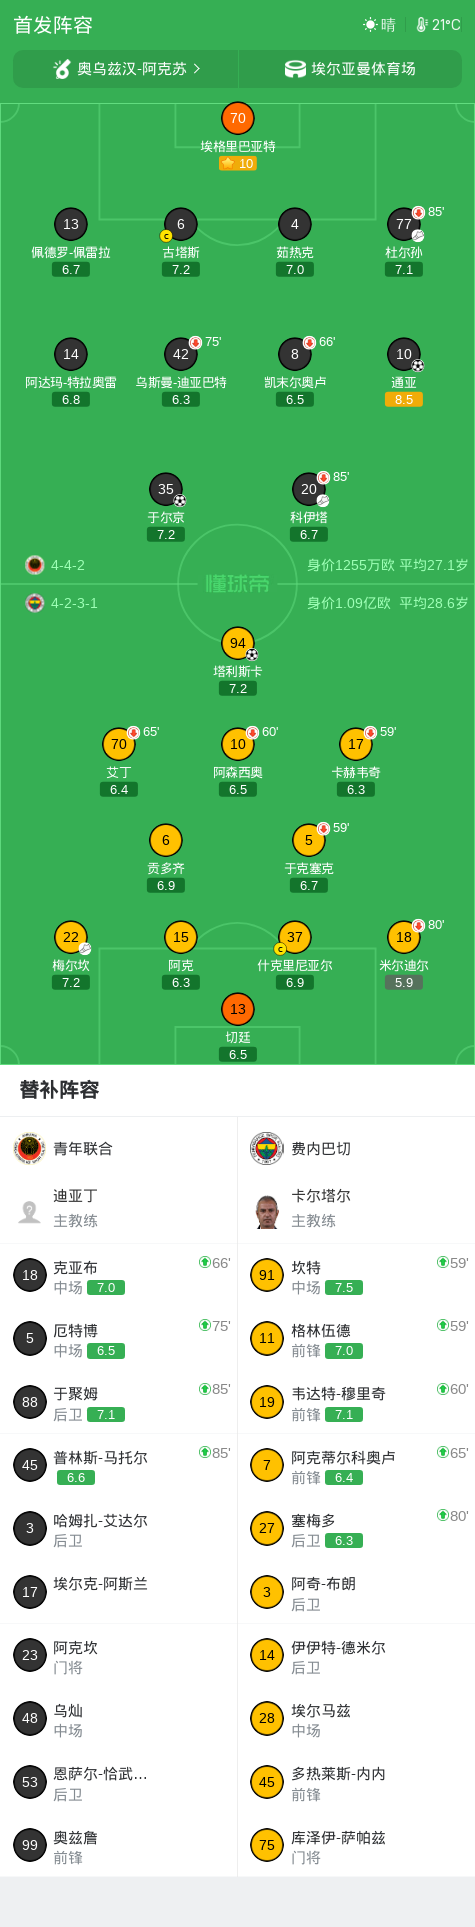Tap goalkeeper 埃格里巴亚特 number 70 badge
The height and width of the screenshot is (1927, 475).
238,118
